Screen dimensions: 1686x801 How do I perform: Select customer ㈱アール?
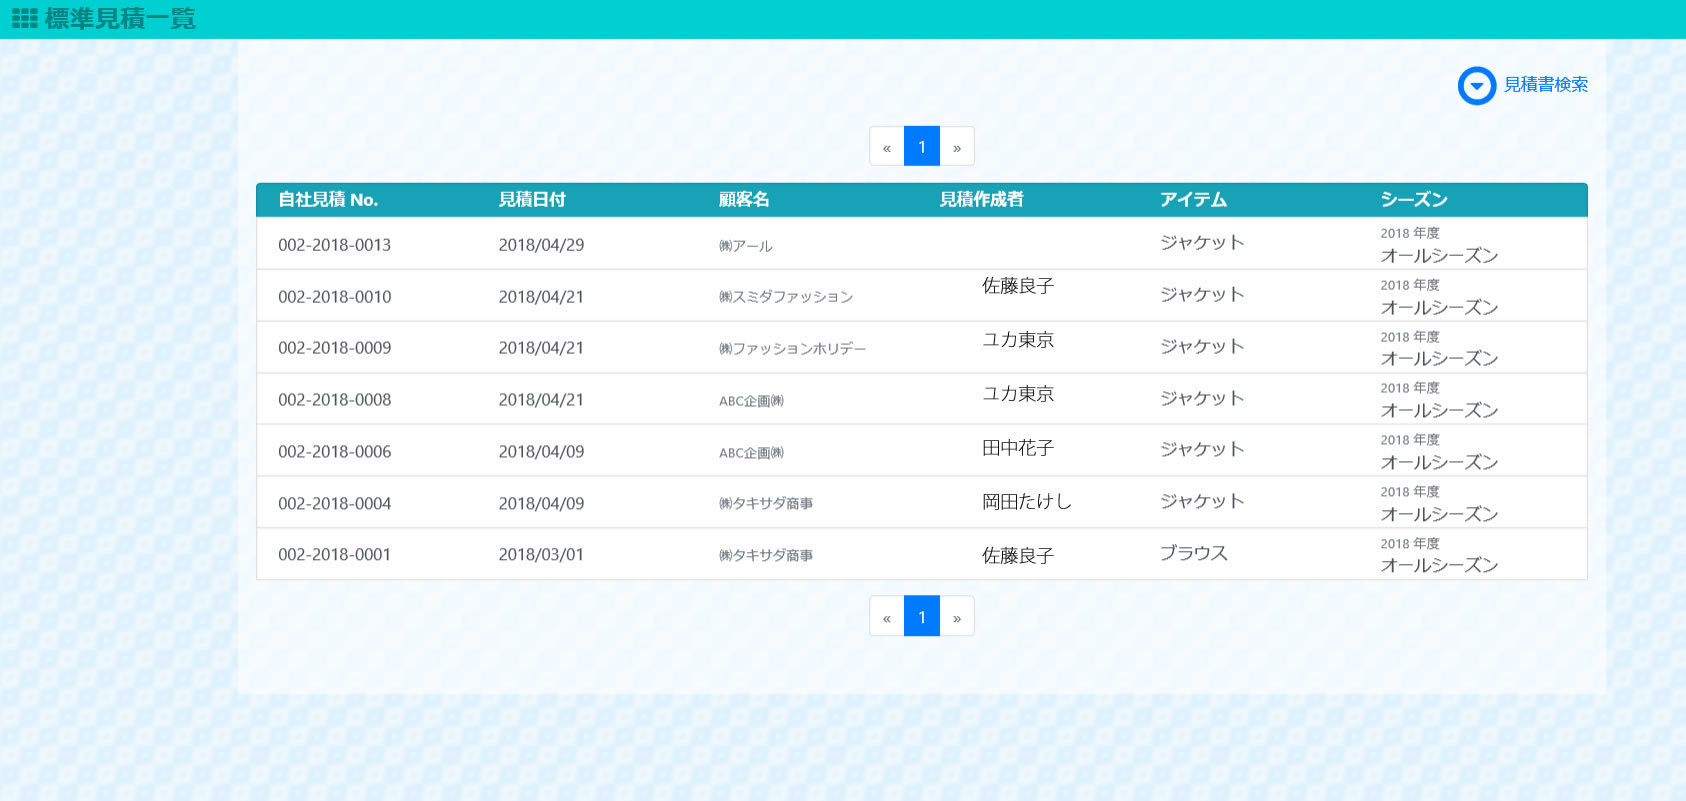pos(746,246)
